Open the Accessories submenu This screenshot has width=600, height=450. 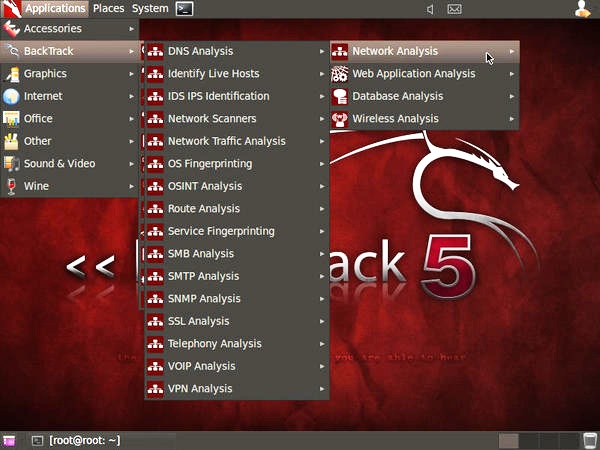pyautogui.click(x=69, y=29)
